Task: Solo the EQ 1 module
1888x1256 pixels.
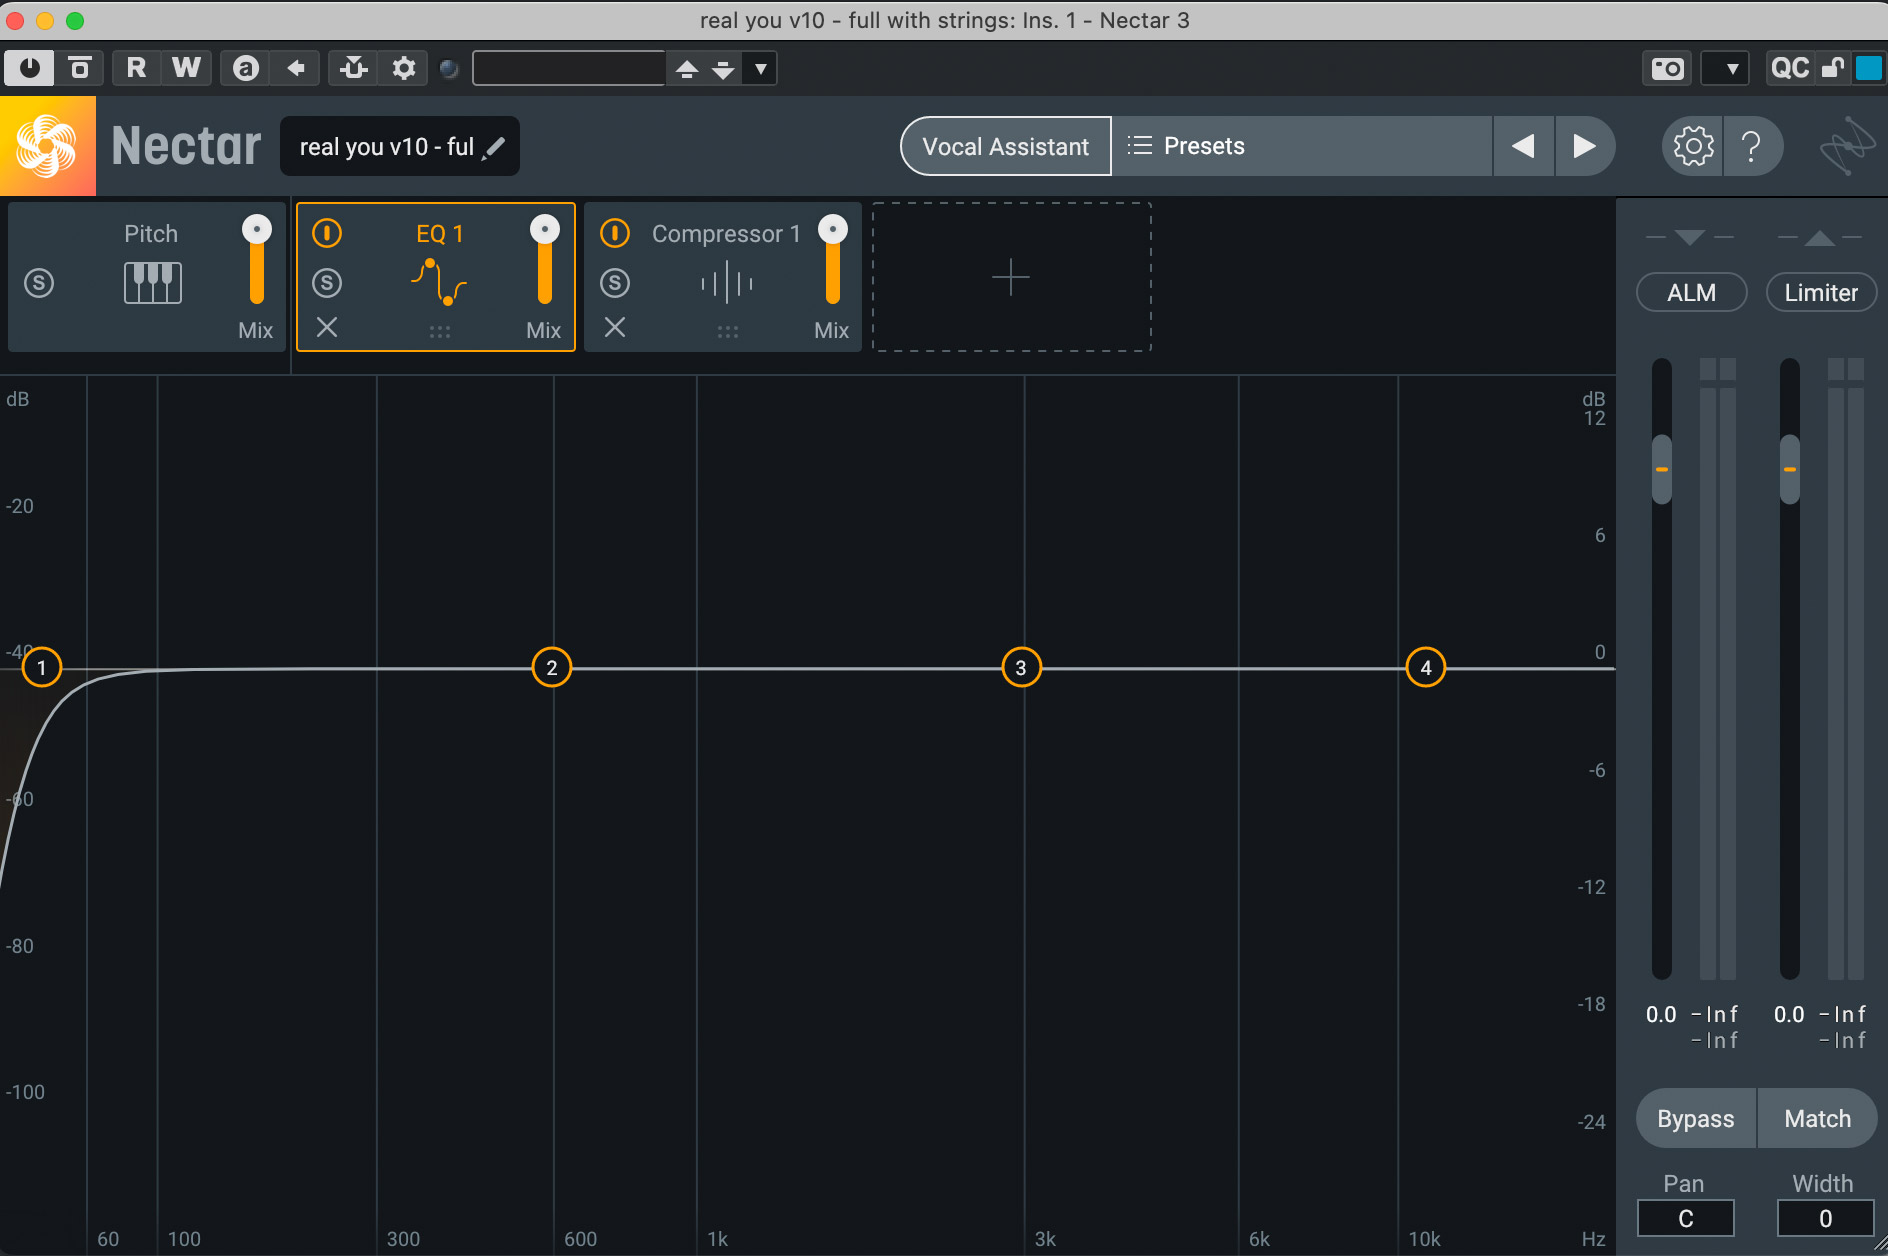Action: tap(327, 283)
